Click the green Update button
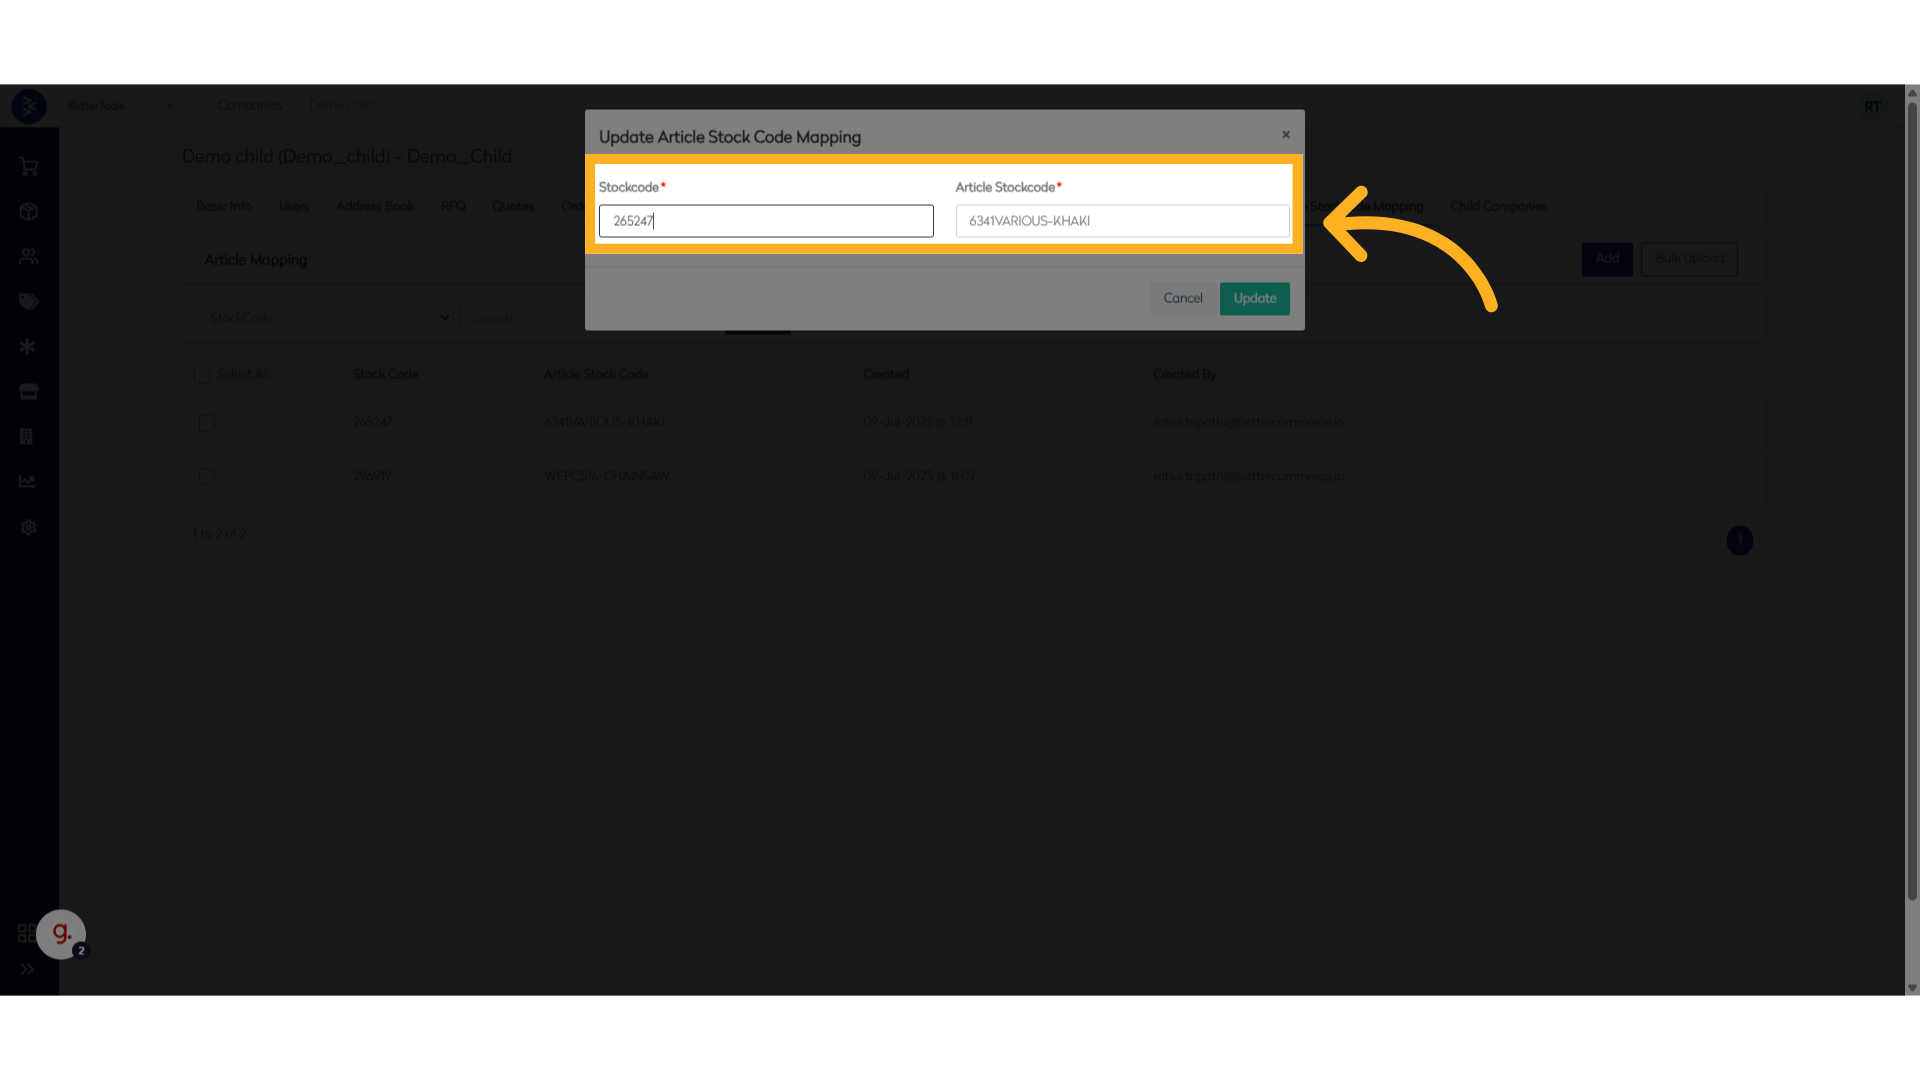1920x1080 pixels. (x=1254, y=299)
